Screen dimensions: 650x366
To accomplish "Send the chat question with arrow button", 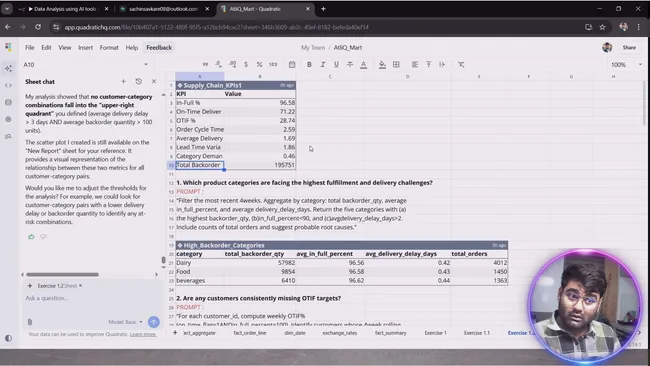I will click(153, 322).
